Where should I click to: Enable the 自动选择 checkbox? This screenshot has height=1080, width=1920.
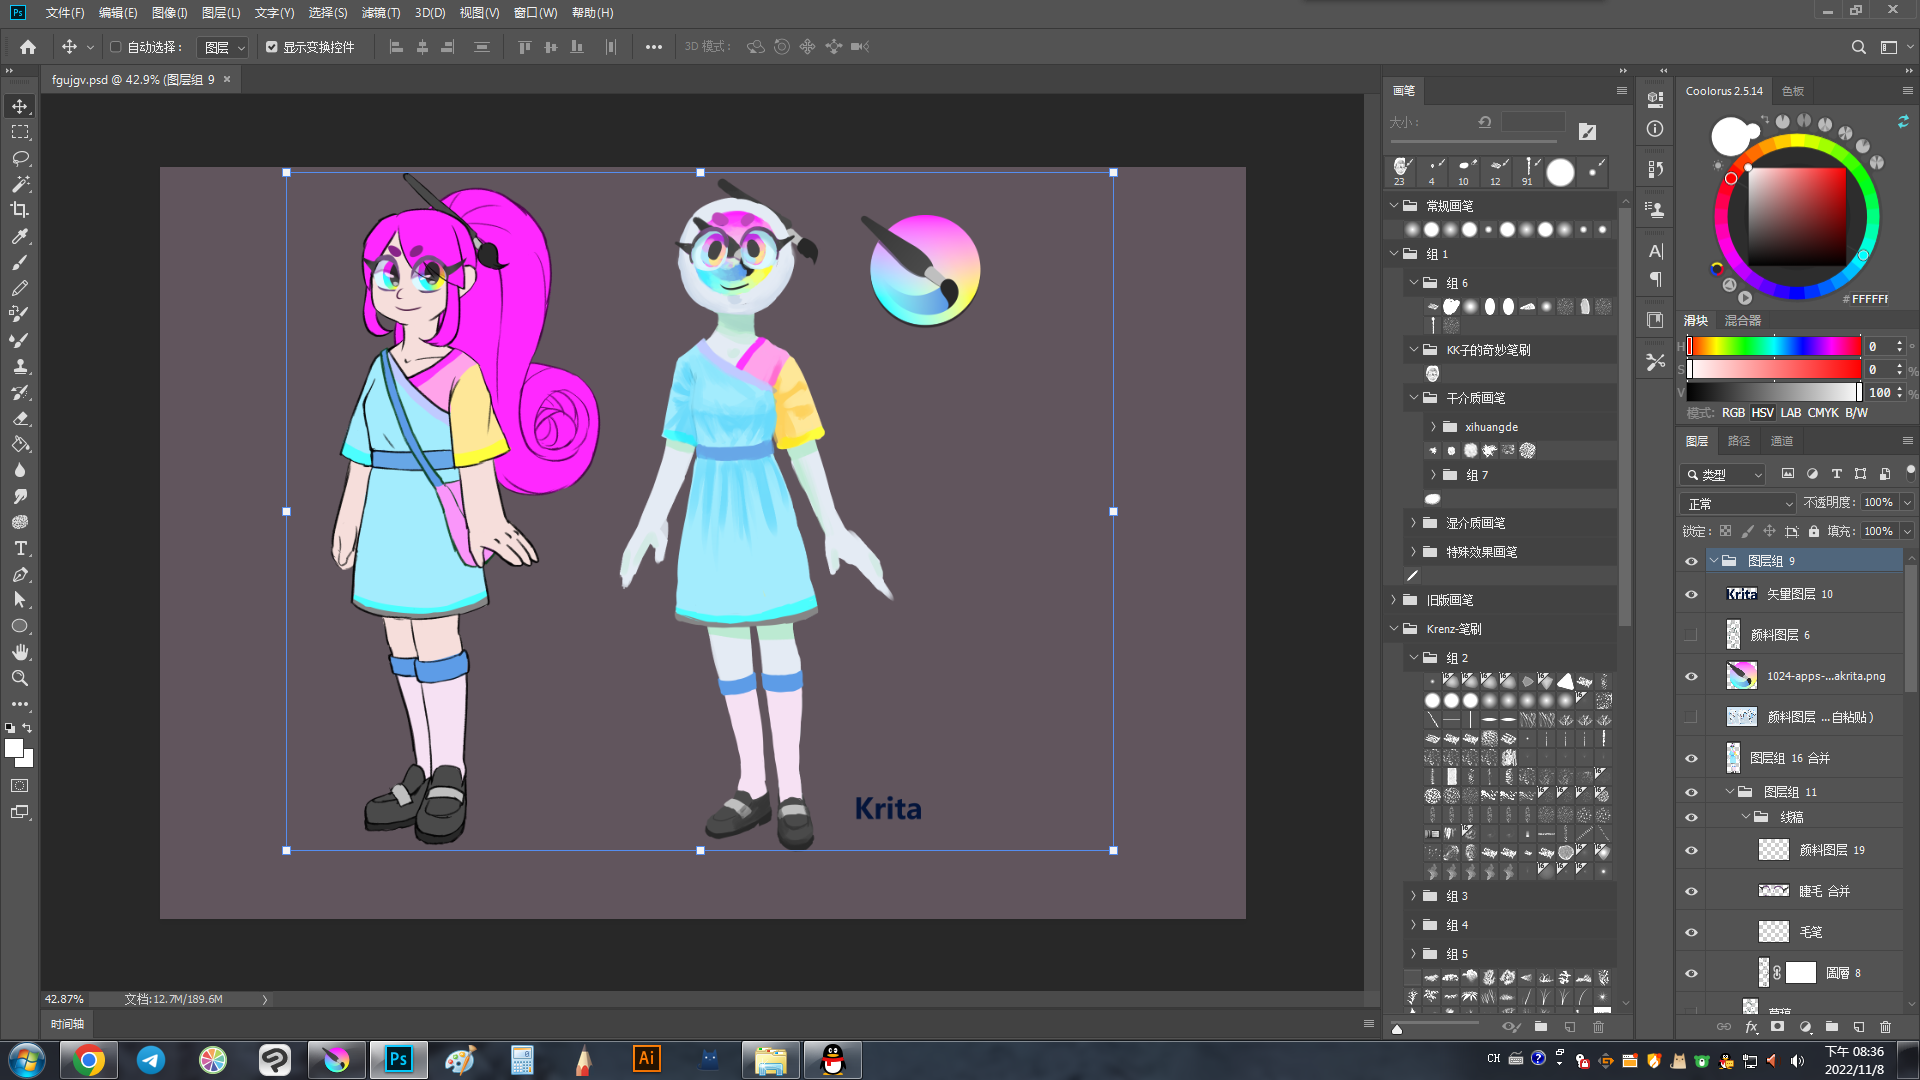[116, 47]
